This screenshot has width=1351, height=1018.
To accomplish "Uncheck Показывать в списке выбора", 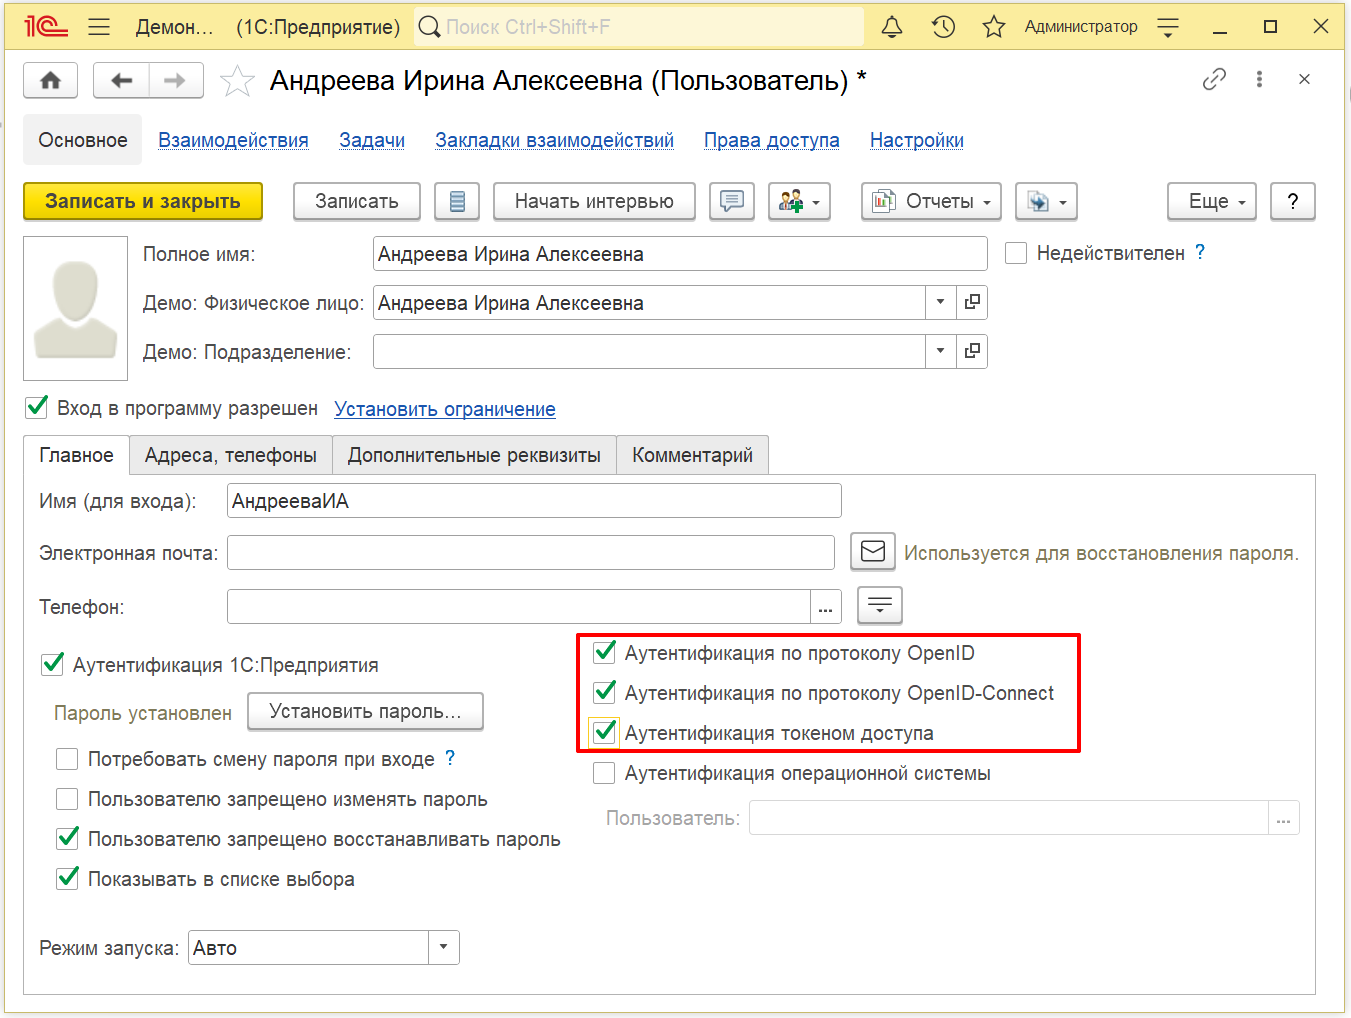I will coord(67,878).
